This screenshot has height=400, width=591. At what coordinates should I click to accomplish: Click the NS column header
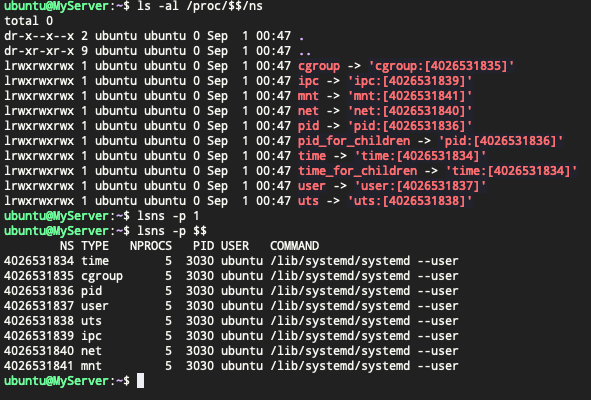(x=67, y=246)
